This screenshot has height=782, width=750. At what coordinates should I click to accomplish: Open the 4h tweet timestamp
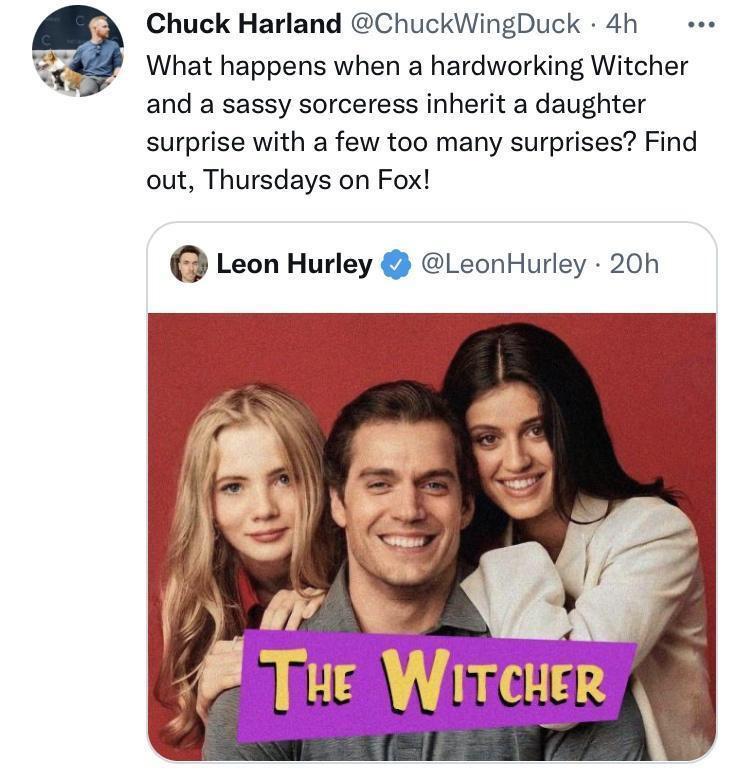(x=621, y=23)
